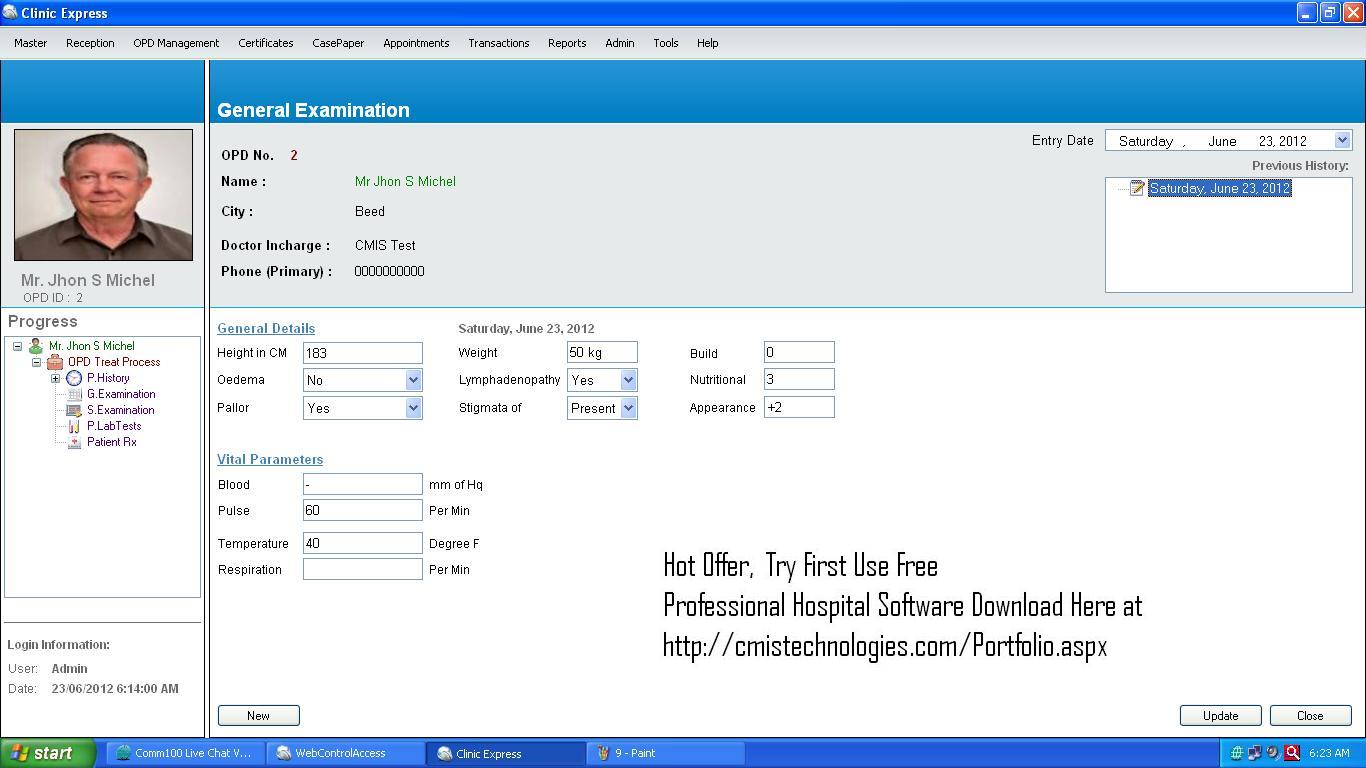
Task: Click the Update button
Action: tap(1220, 715)
